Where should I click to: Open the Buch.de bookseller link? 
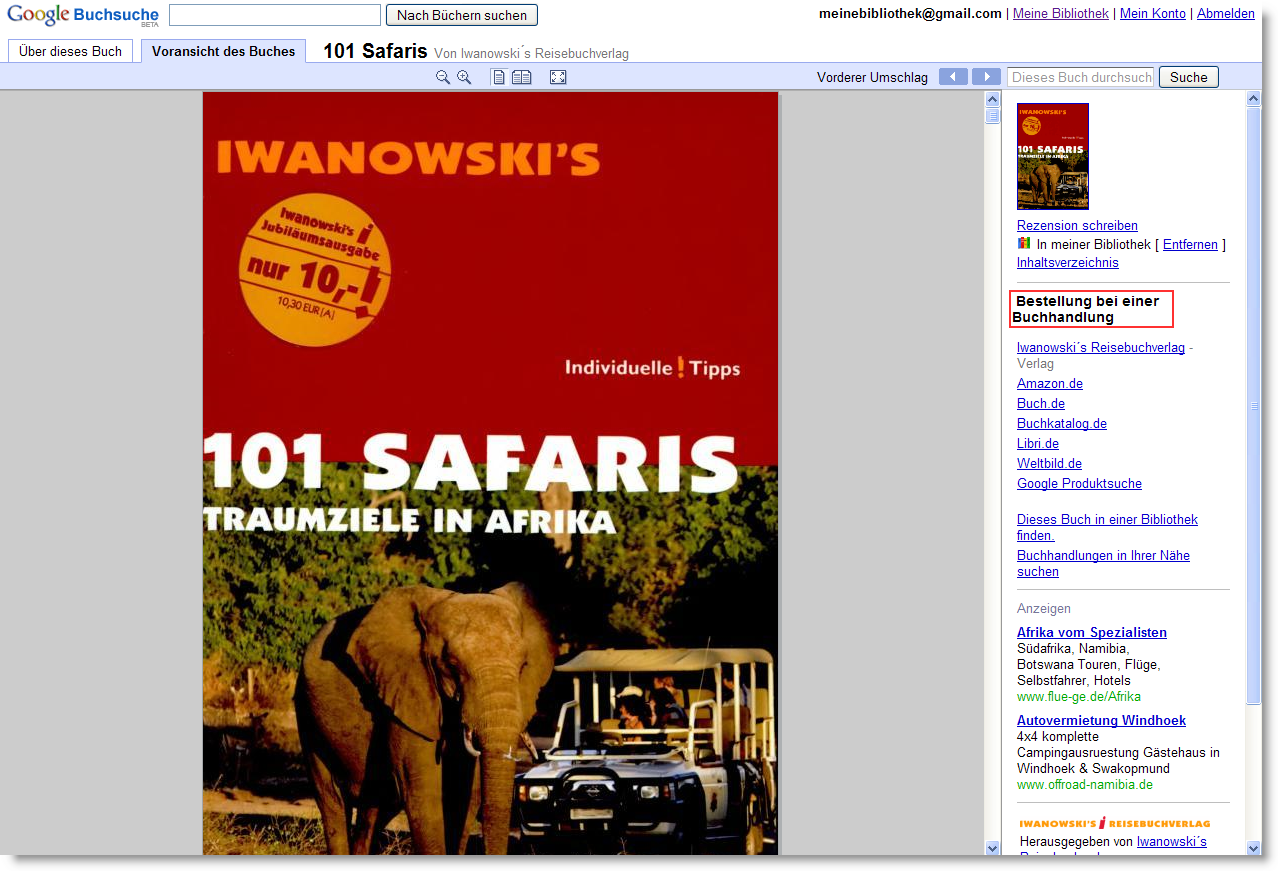tap(1041, 403)
